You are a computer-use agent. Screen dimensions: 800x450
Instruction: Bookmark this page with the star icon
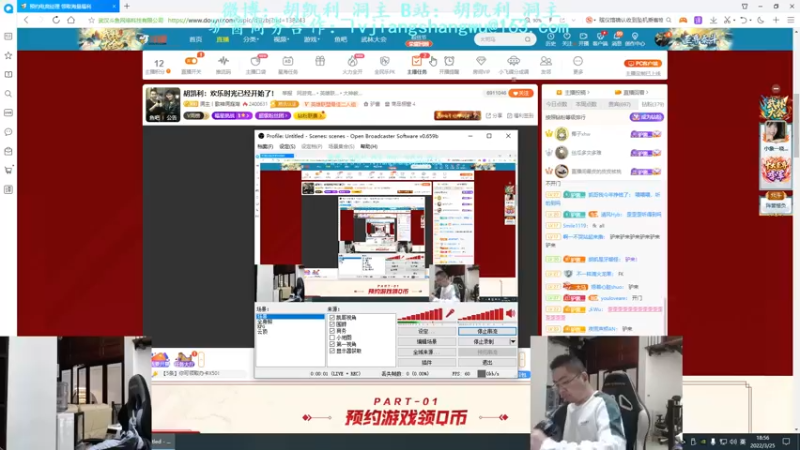(91, 20)
